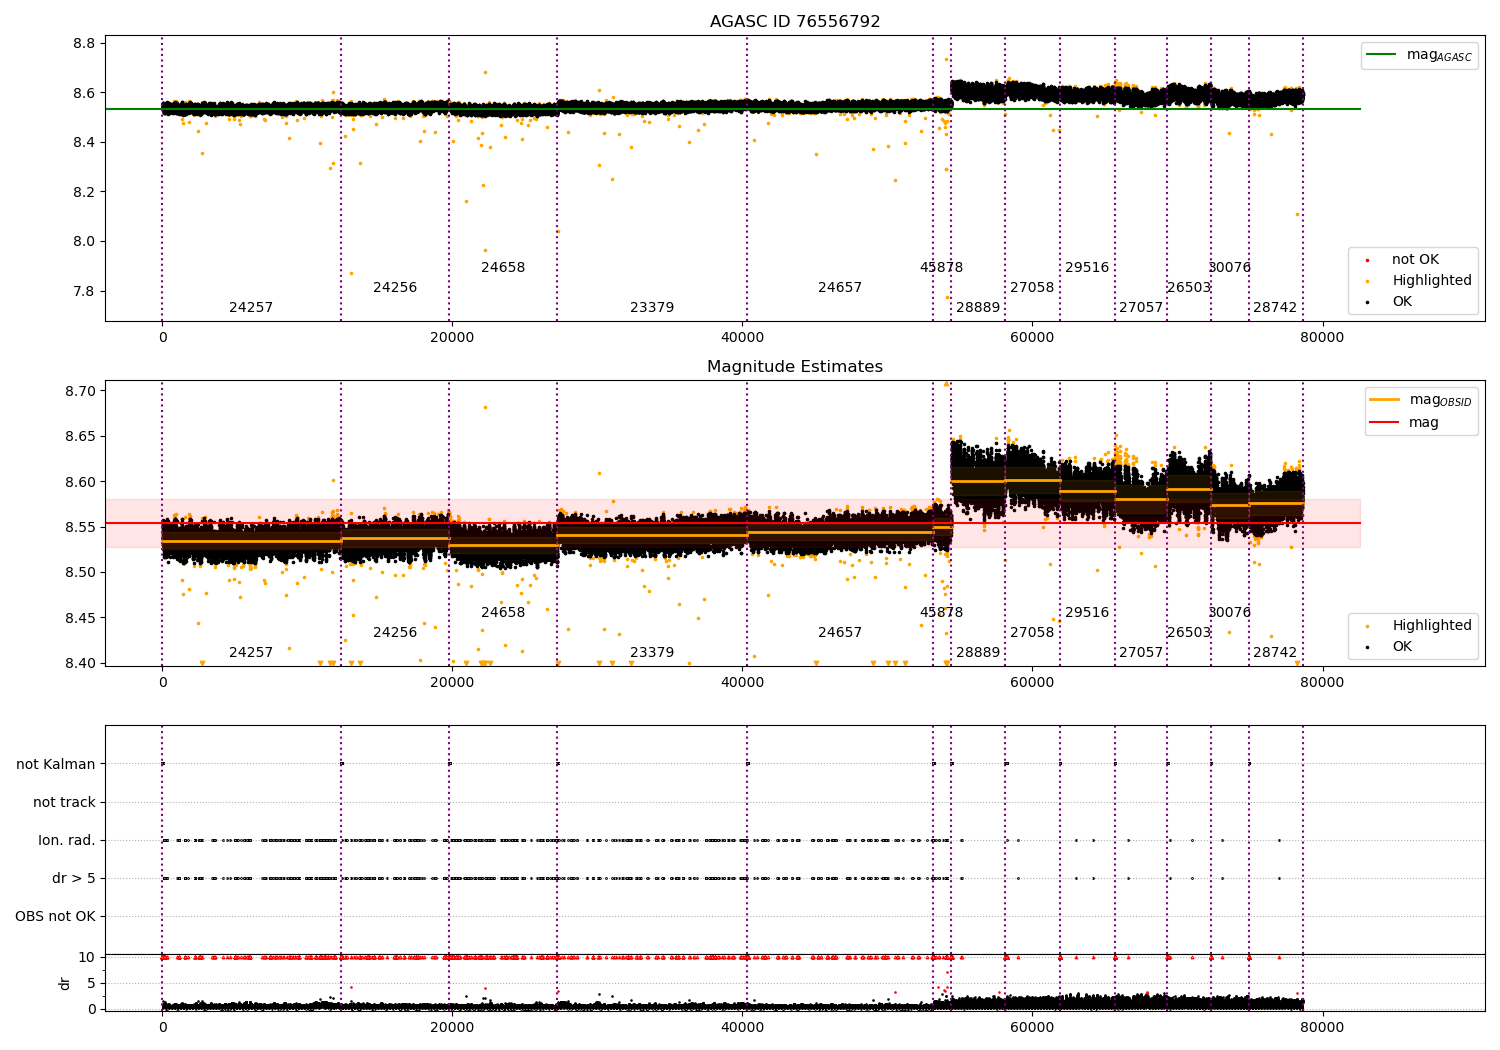Viewport: 1500px width, 1050px height.
Task: Click the 'not Kalman' axis label
Action: click(x=56, y=764)
